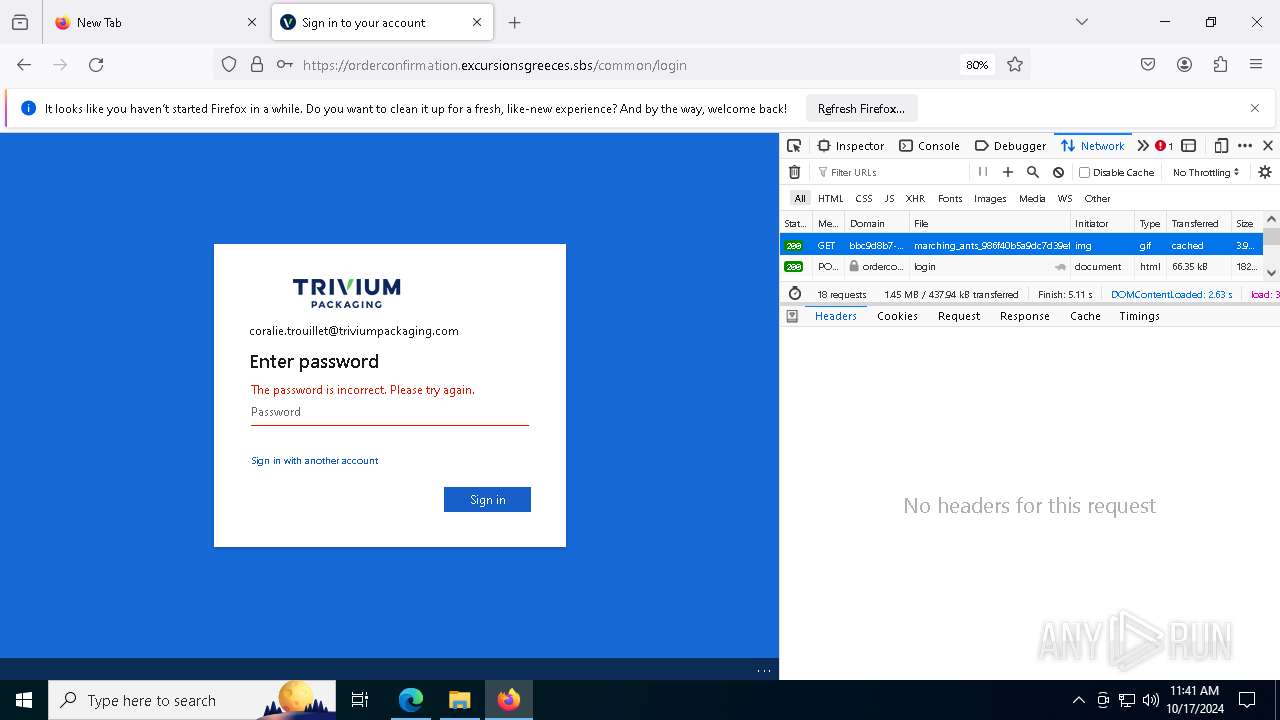Open tracking protection shield icon
Viewport: 1280px width, 720px height.
click(229, 65)
